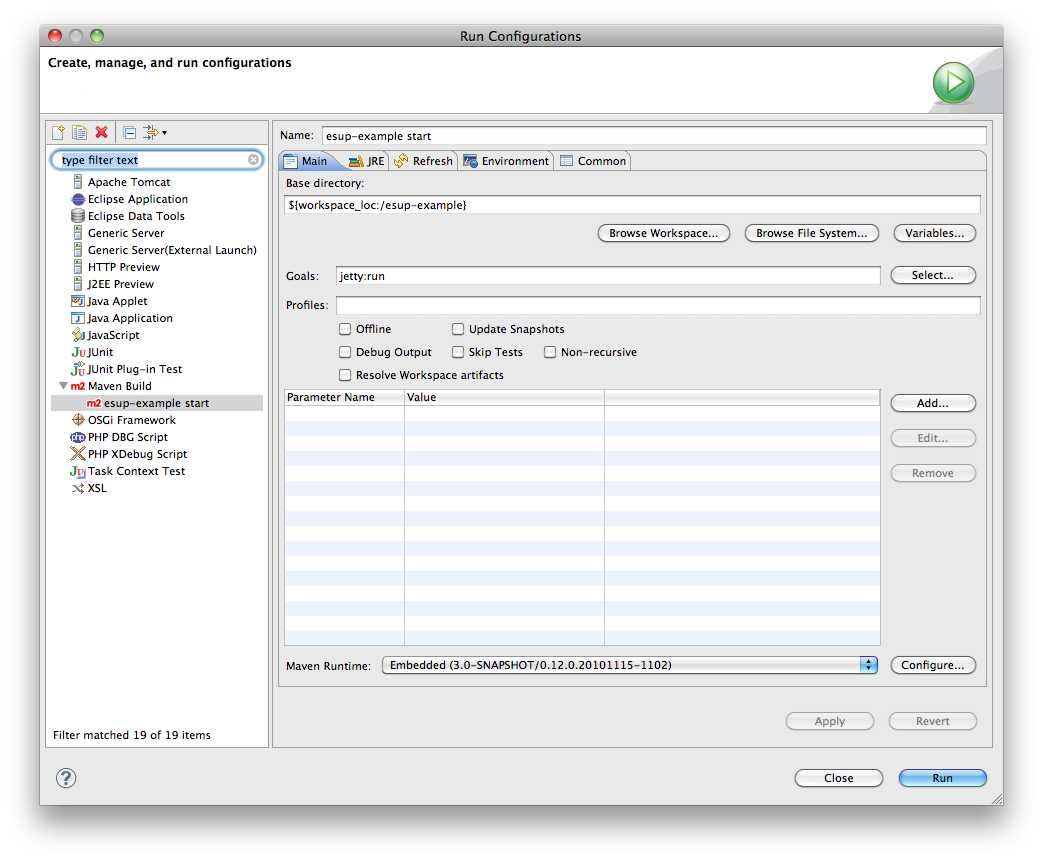Image resolution: width=1043 pixels, height=860 pixels.
Task: Check Resolve Workspace artifacts option
Action: (x=345, y=375)
